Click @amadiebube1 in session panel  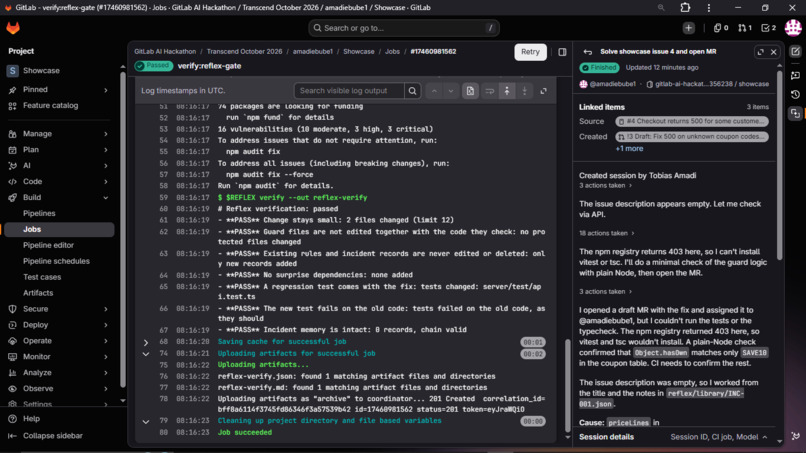point(612,84)
